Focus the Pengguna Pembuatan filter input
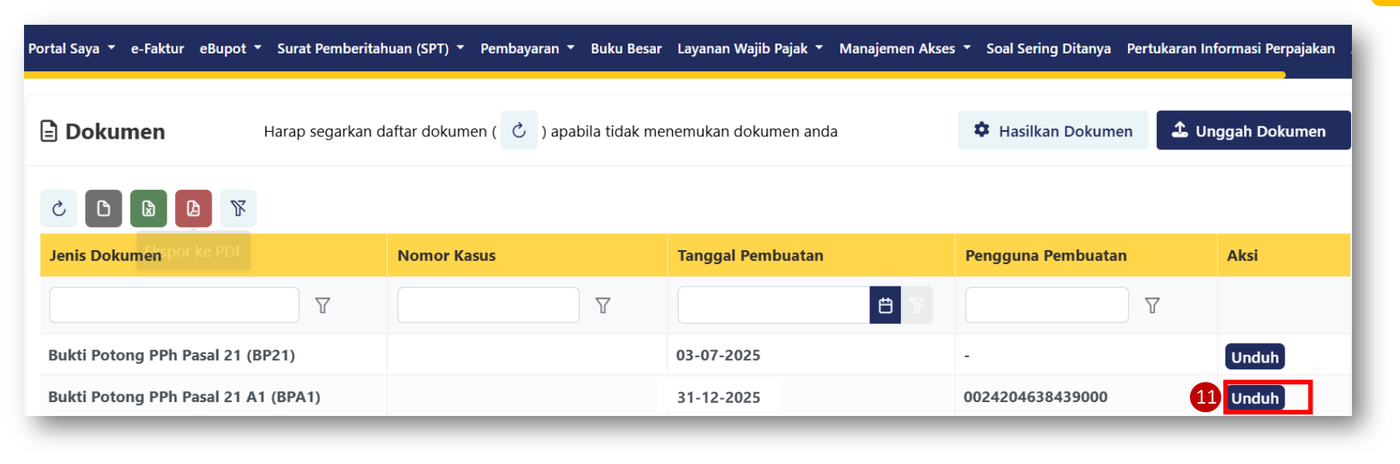 click(x=1047, y=305)
